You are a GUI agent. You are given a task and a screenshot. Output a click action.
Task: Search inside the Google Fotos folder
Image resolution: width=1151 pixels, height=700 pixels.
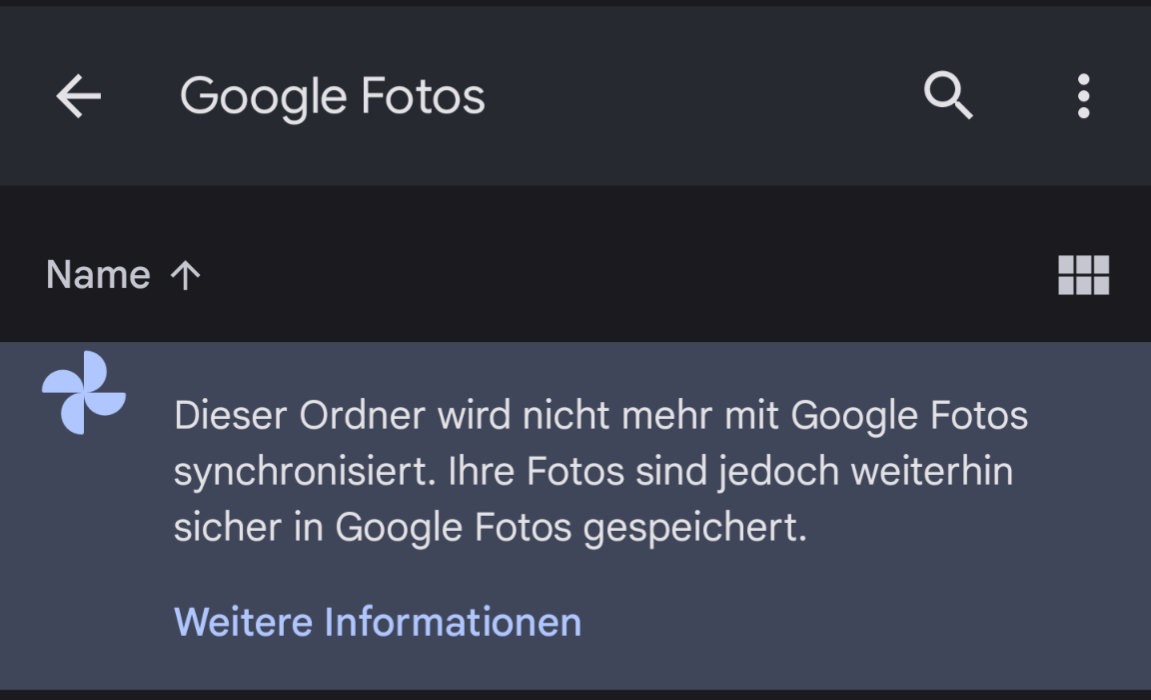click(948, 95)
